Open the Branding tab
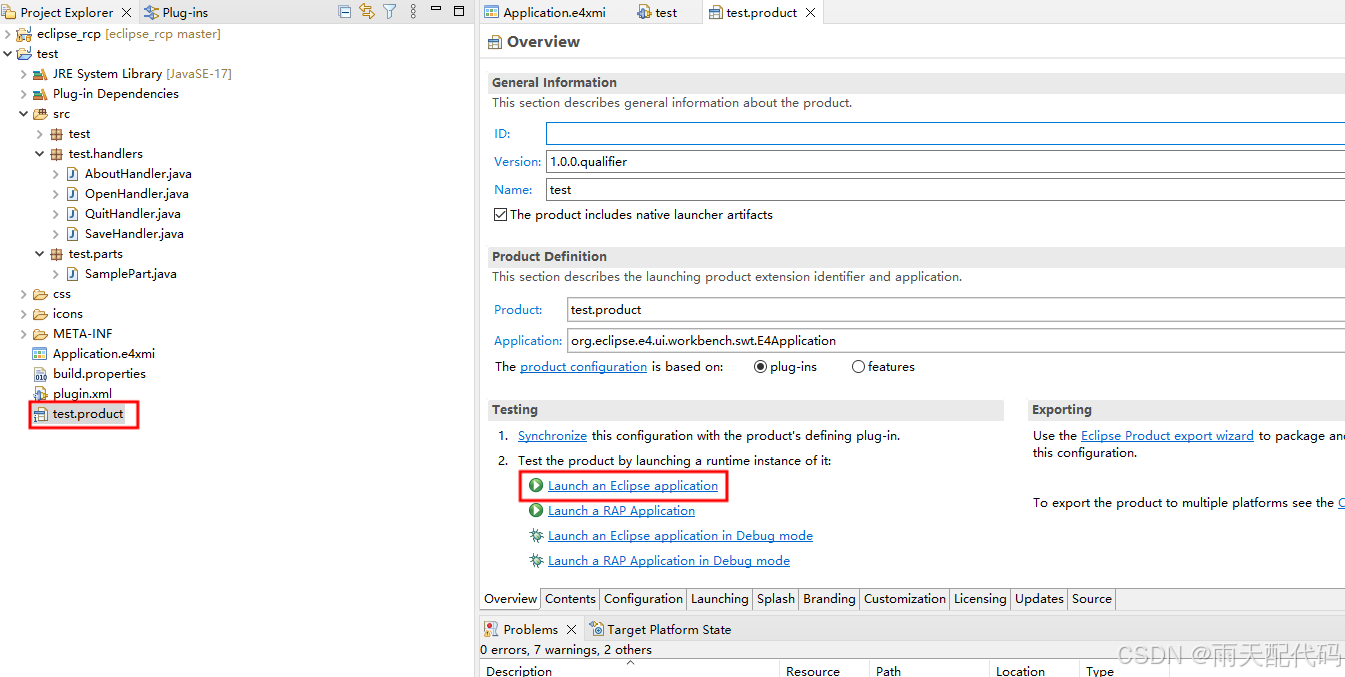 point(829,598)
